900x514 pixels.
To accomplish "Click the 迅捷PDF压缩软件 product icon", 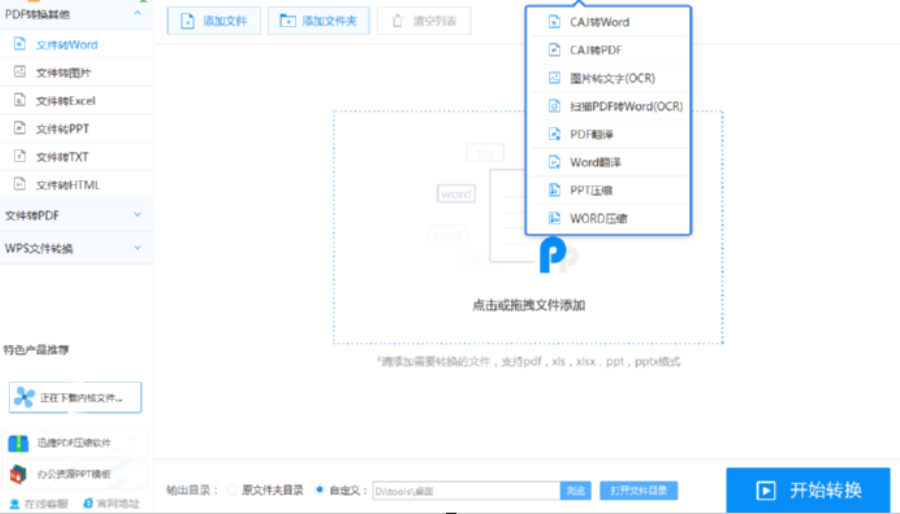I will tap(18, 443).
